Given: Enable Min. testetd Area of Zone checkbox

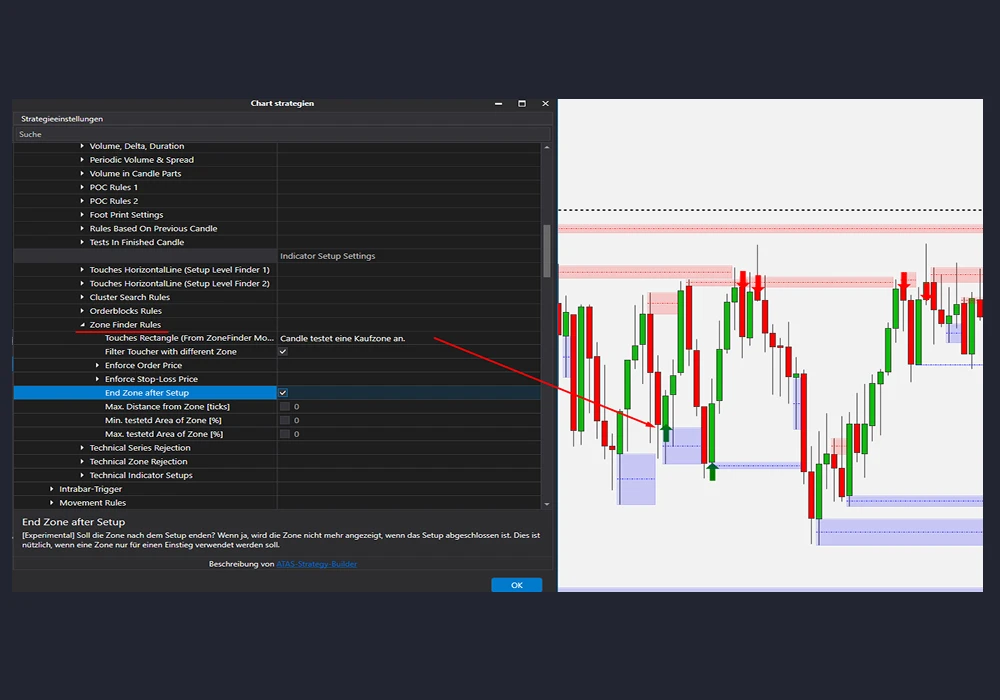Looking at the screenshot, I should pos(284,421).
